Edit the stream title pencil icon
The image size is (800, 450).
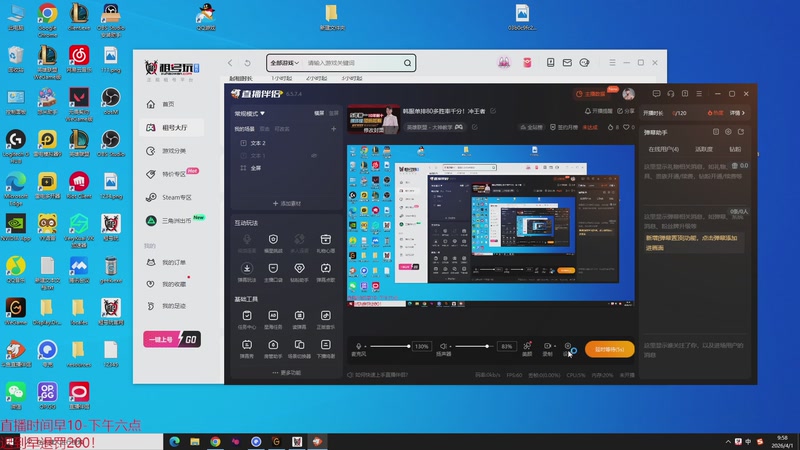point(493,111)
